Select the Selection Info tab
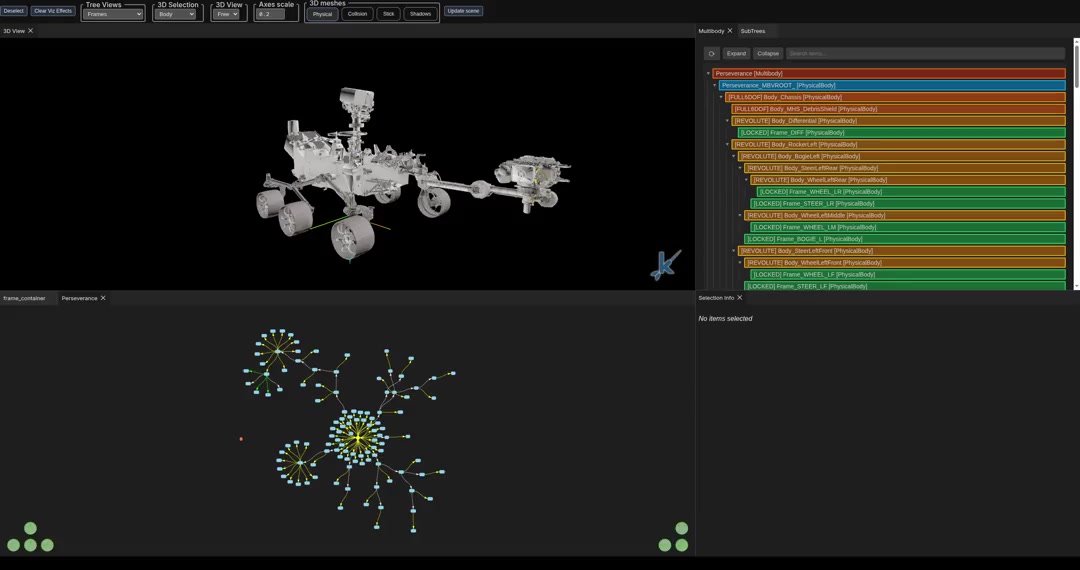The image size is (1080, 570). (716, 298)
